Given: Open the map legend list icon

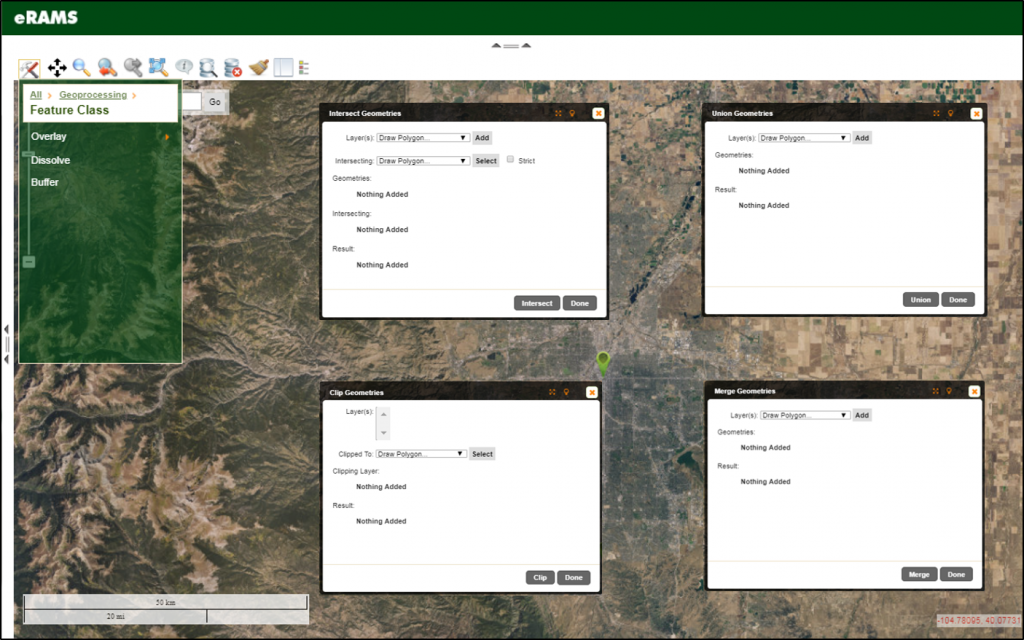Looking at the screenshot, I should 304,68.
